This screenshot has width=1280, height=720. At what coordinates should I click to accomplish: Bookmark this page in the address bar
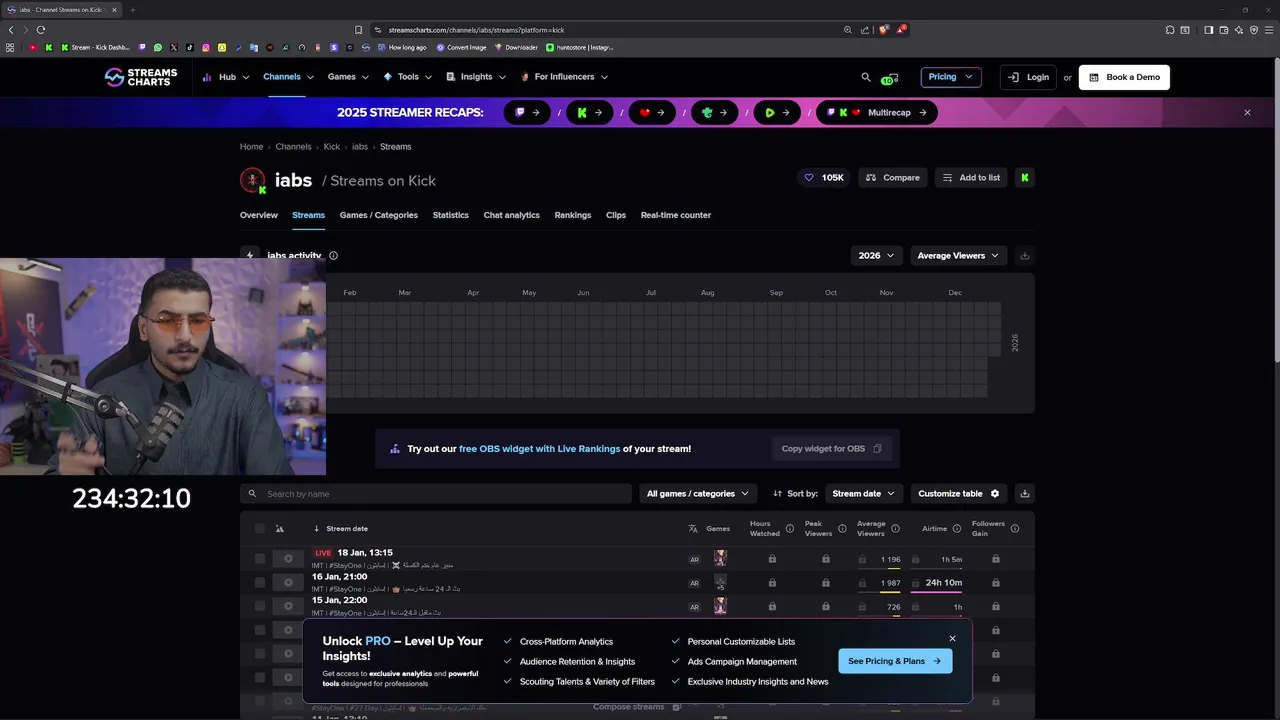(x=359, y=30)
